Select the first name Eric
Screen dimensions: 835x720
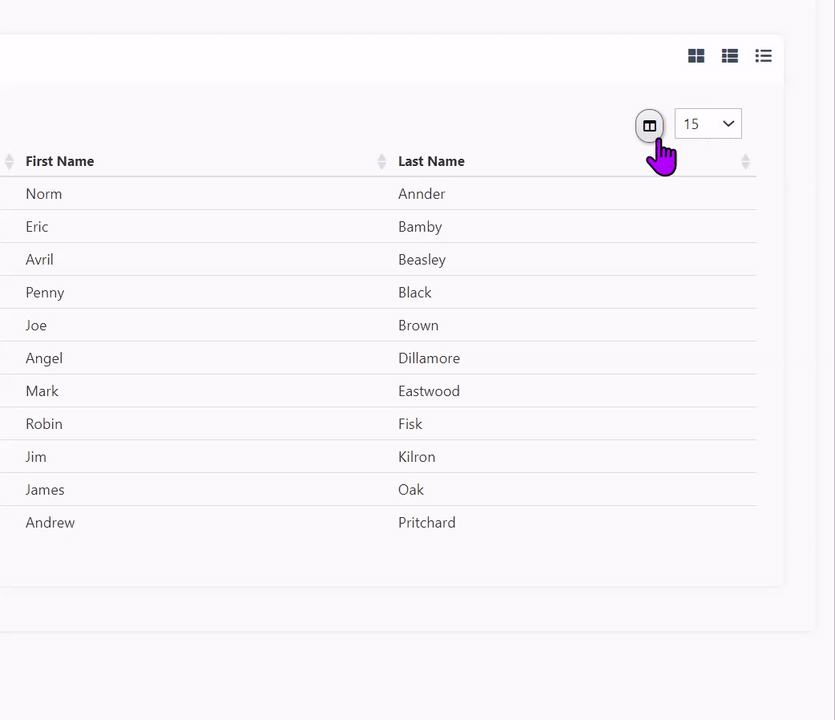[37, 227]
